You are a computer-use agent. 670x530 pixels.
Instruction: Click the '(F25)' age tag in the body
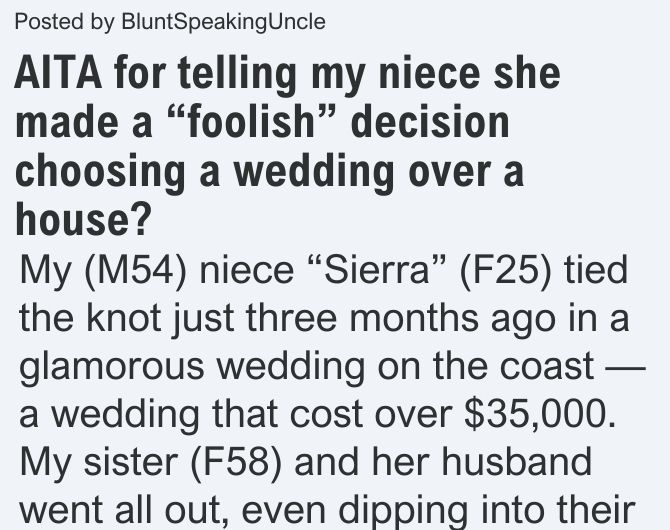[506, 271]
